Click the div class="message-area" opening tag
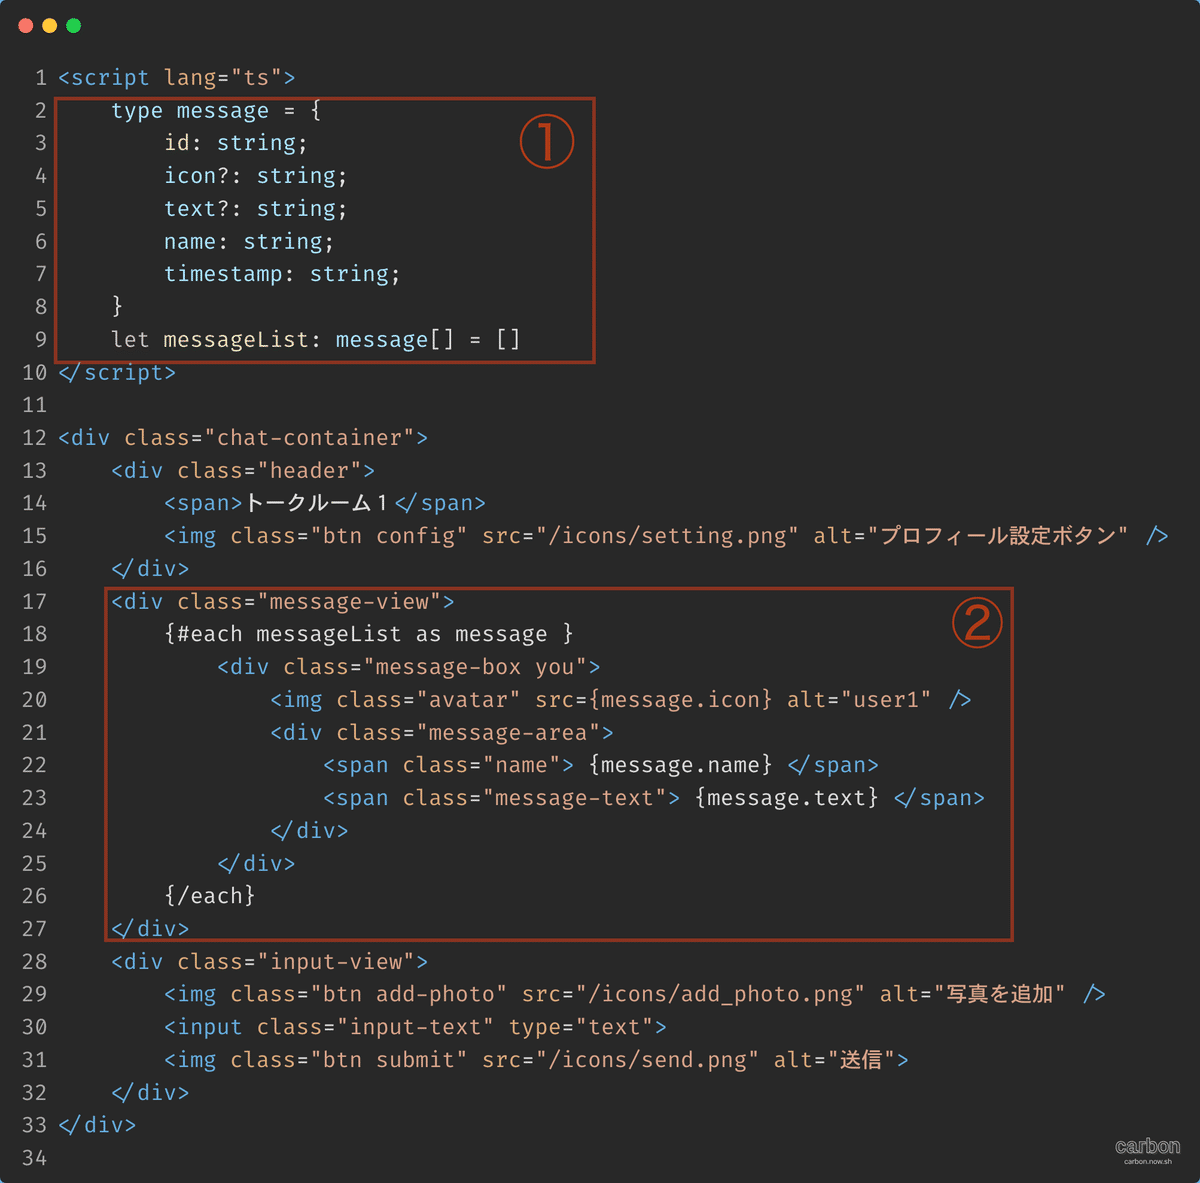This screenshot has height=1183, width=1200. 442,733
